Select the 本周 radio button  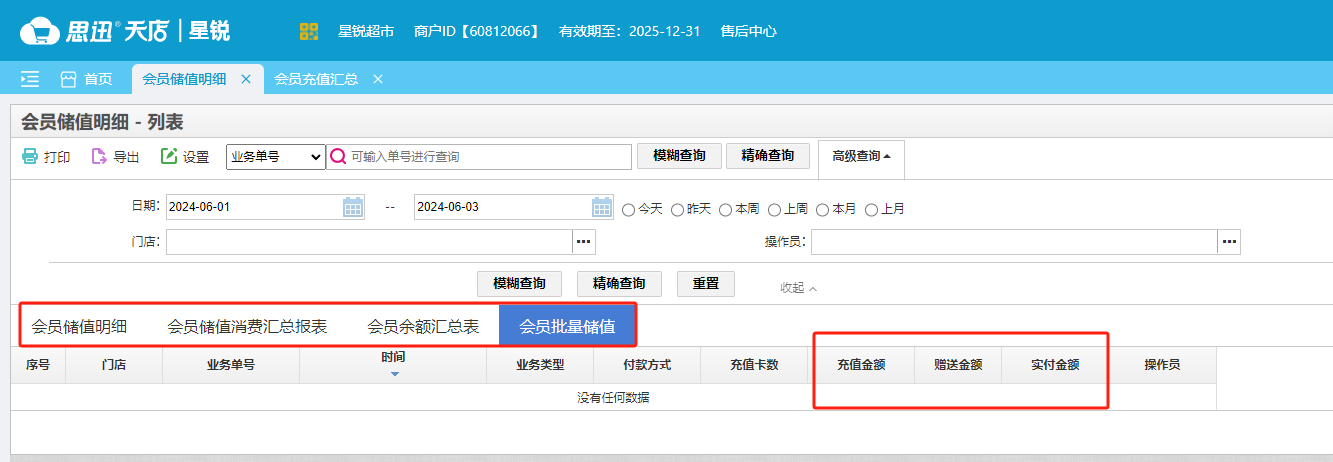726,210
